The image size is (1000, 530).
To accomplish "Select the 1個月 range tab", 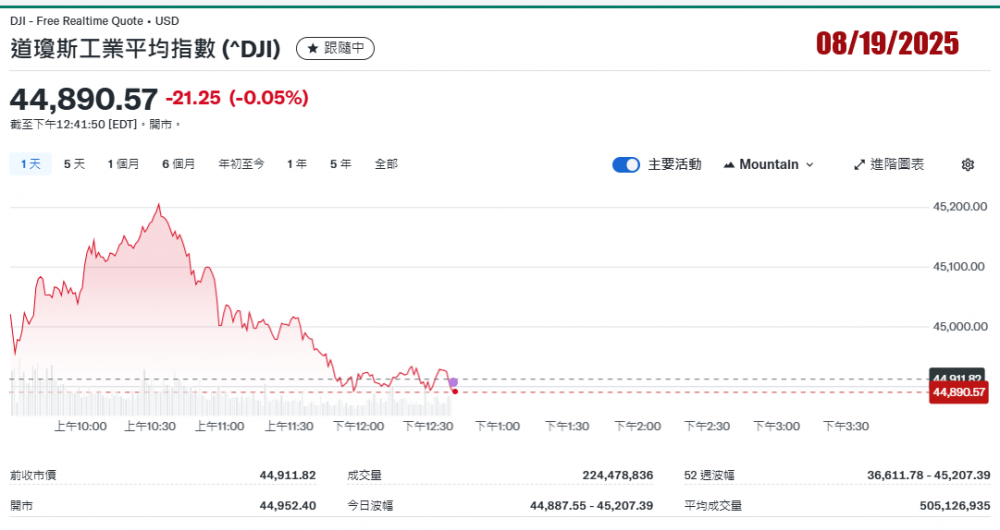I will [123, 164].
